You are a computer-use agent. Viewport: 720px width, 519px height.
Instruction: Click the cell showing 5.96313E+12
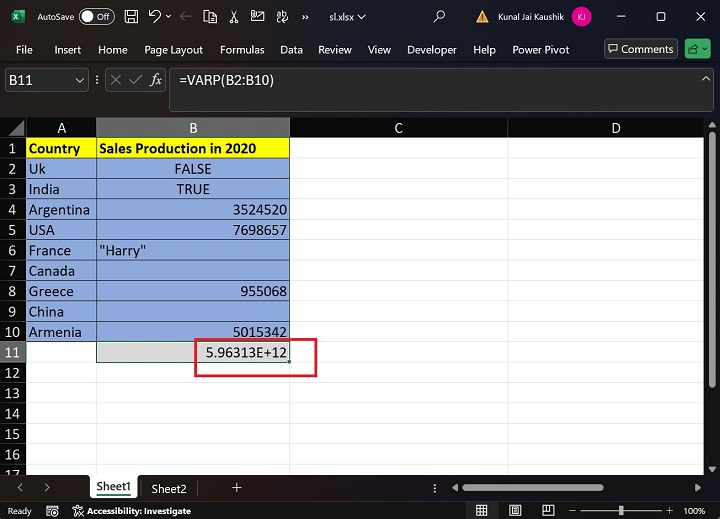coord(193,352)
